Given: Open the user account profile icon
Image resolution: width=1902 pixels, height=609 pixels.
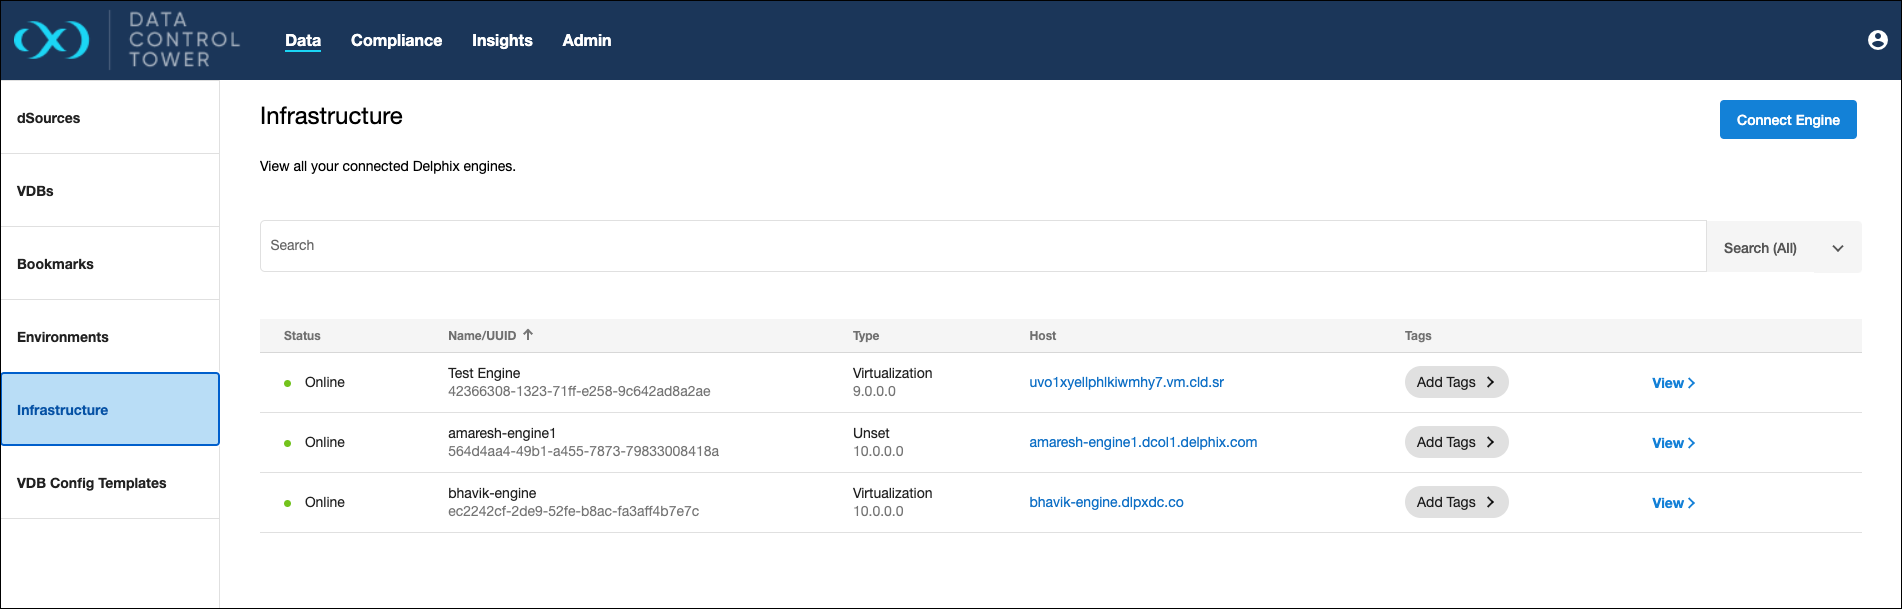Looking at the screenshot, I should pyautogui.click(x=1877, y=40).
